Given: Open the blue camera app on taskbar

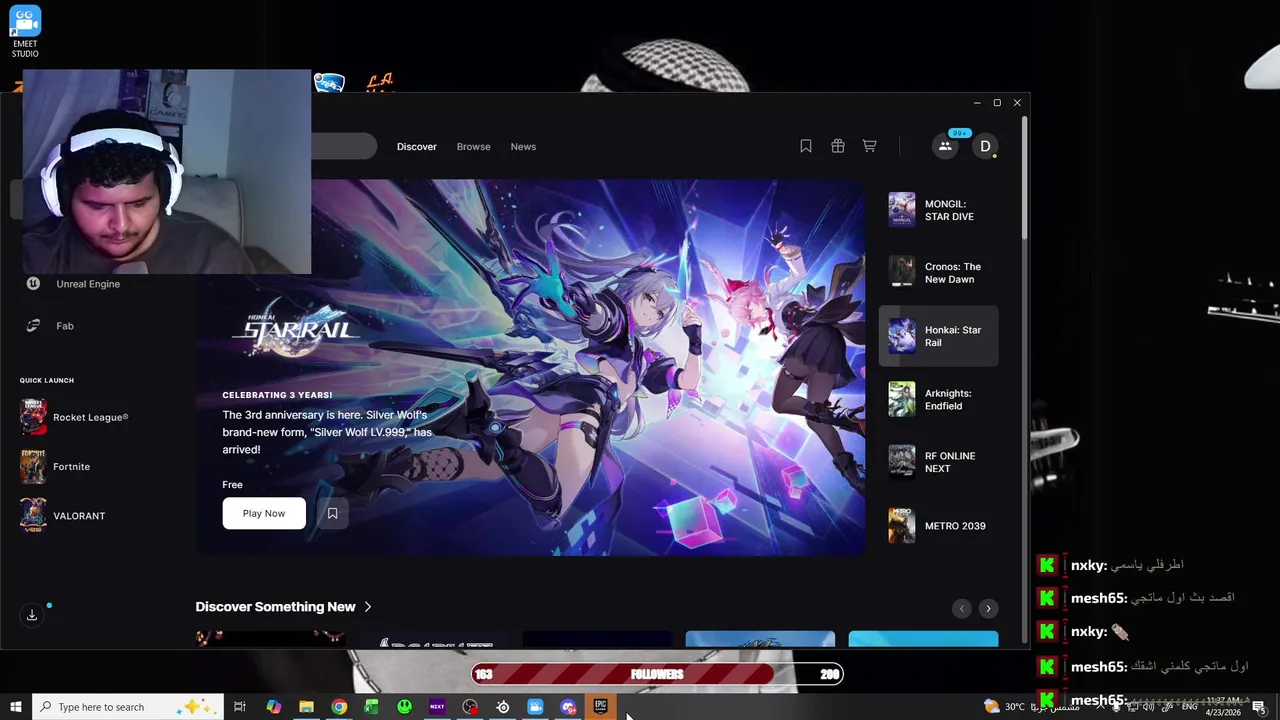Looking at the screenshot, I should [x=535, y=707].
